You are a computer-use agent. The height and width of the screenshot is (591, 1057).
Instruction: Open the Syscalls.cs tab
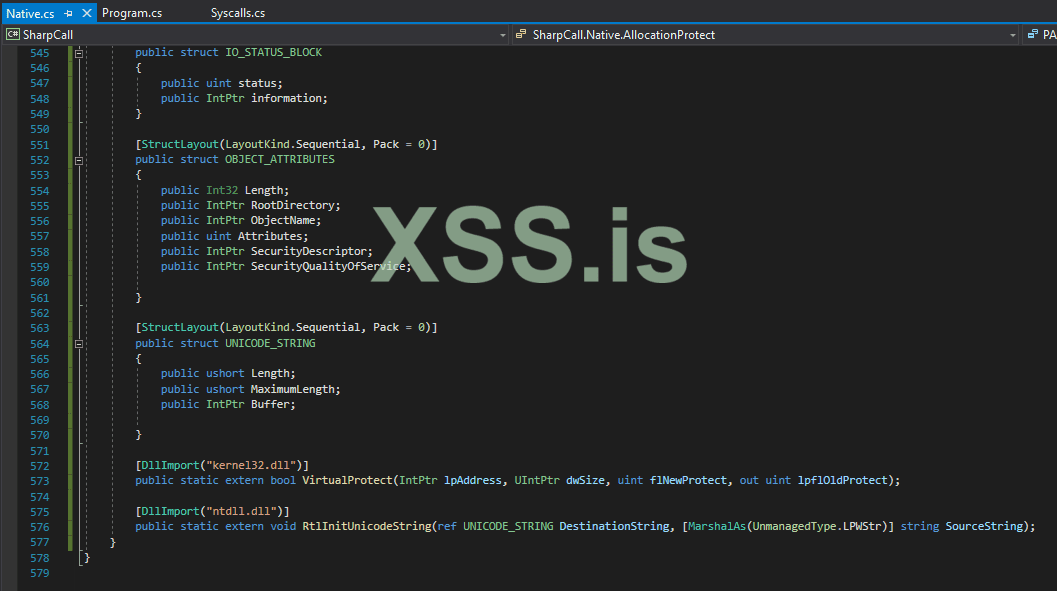pyautogui.click(x=237, y=13)
